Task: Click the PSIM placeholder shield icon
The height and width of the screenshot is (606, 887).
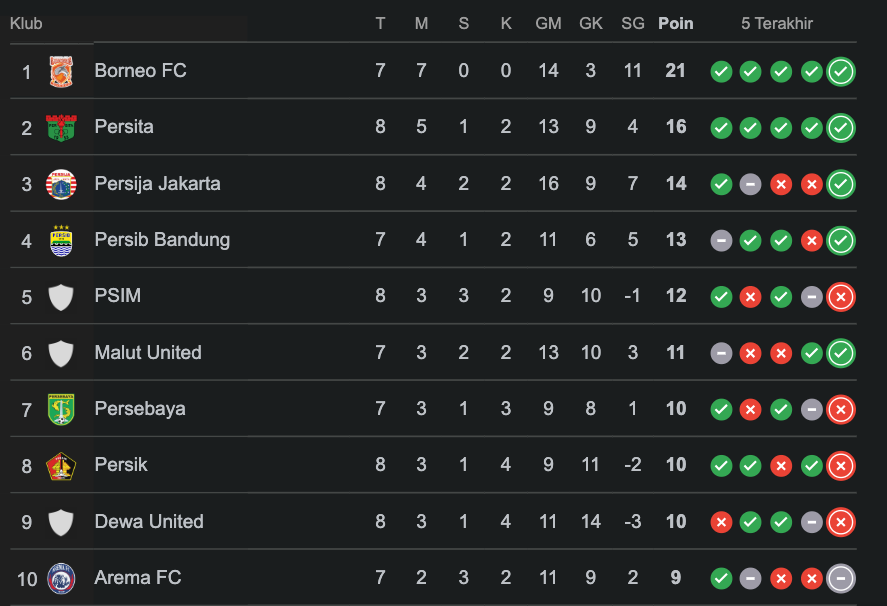Action: tap(61, 297)
